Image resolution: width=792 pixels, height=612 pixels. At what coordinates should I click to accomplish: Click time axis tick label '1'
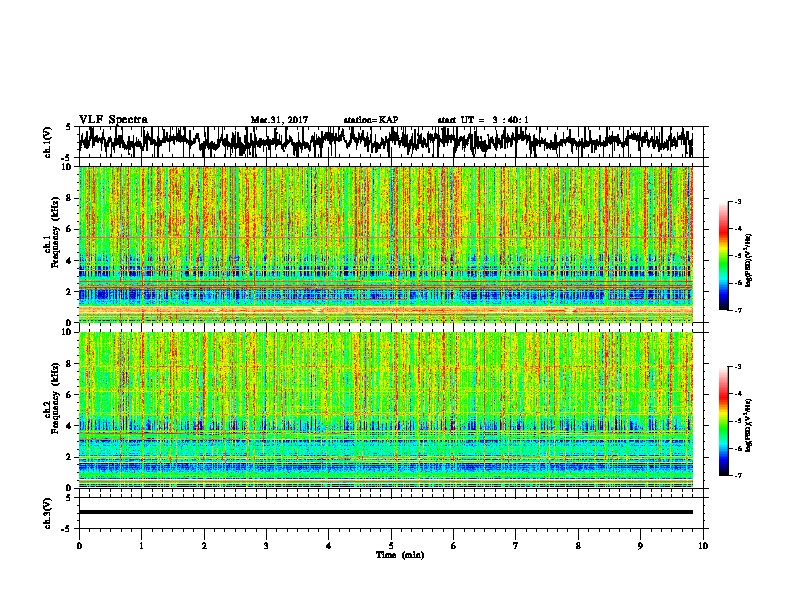tap(142, 545)
